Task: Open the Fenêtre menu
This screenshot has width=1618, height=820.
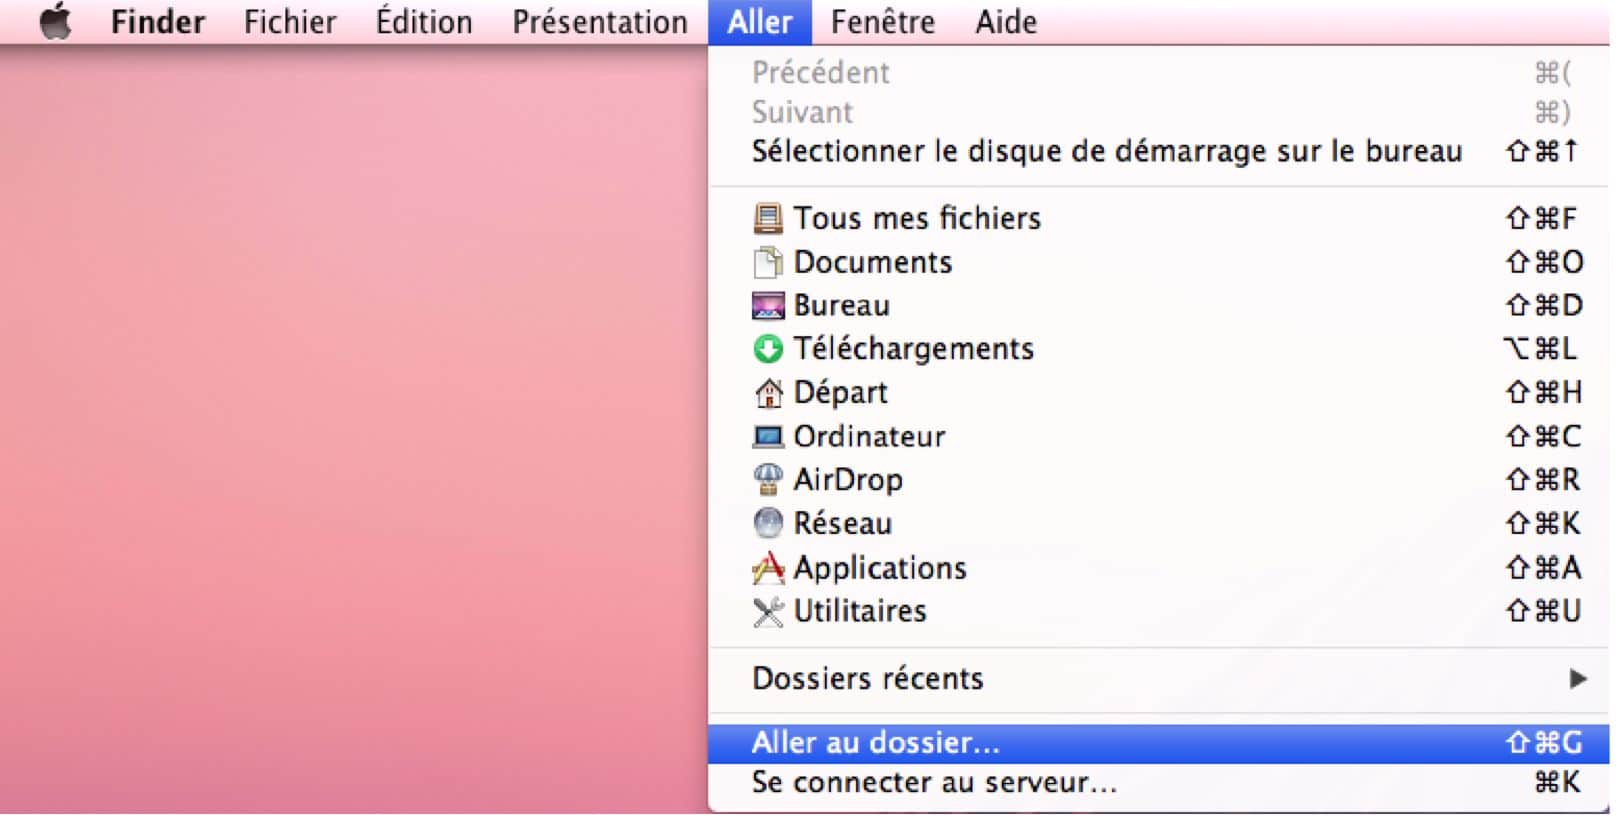Action: coord(883,22)
